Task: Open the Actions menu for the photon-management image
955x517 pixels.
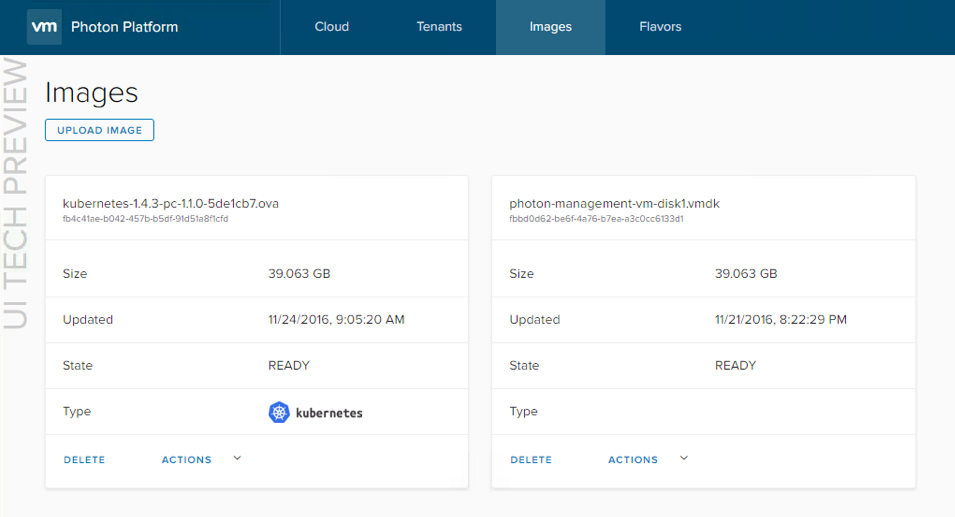Action: (x=633, y=460)
